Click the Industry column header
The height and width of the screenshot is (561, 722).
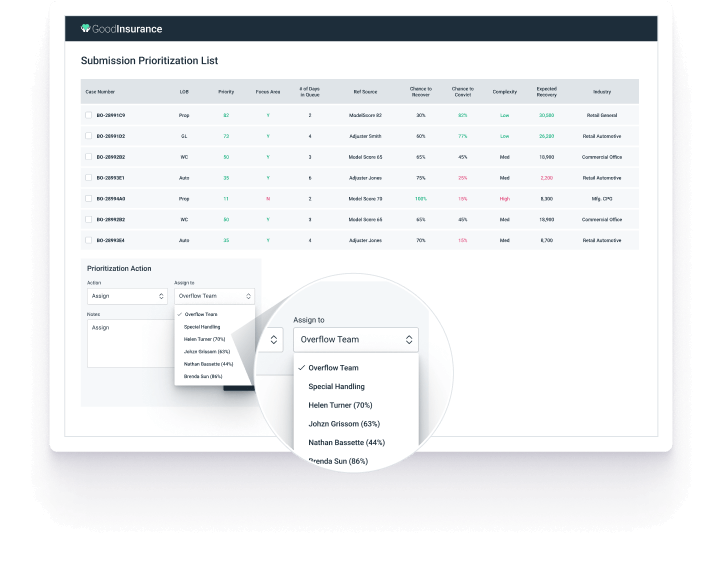(x=601, y=91)
